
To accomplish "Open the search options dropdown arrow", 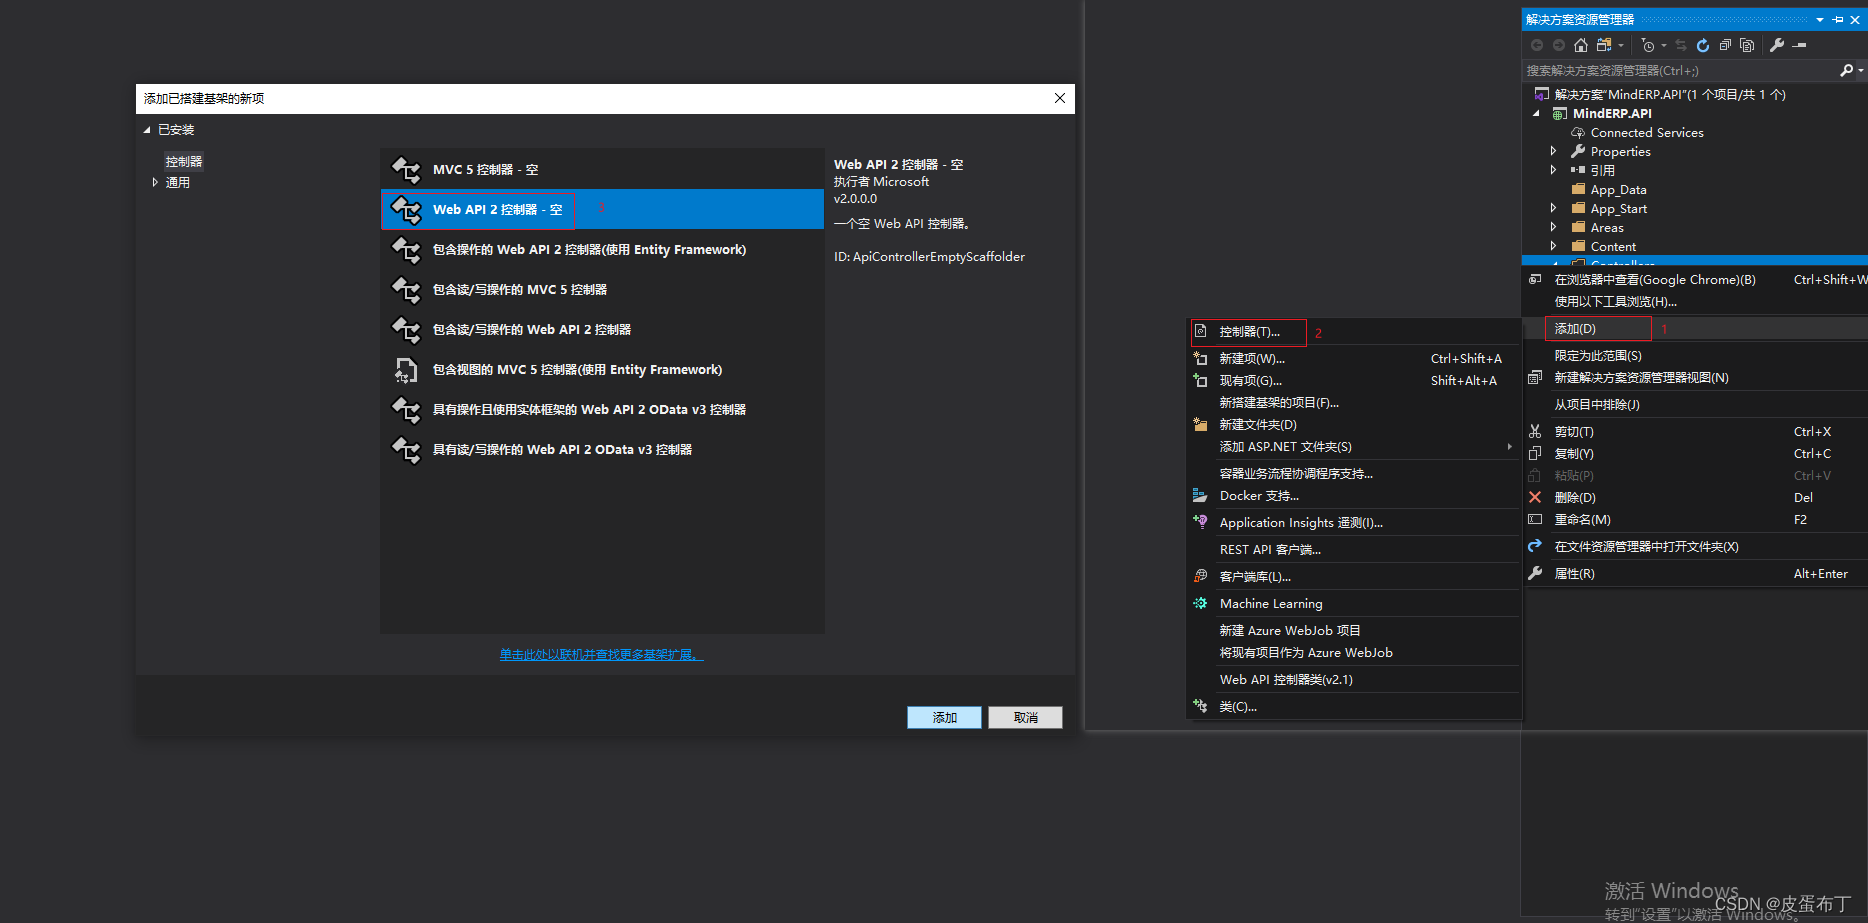I will click(x=1860, y=70).
